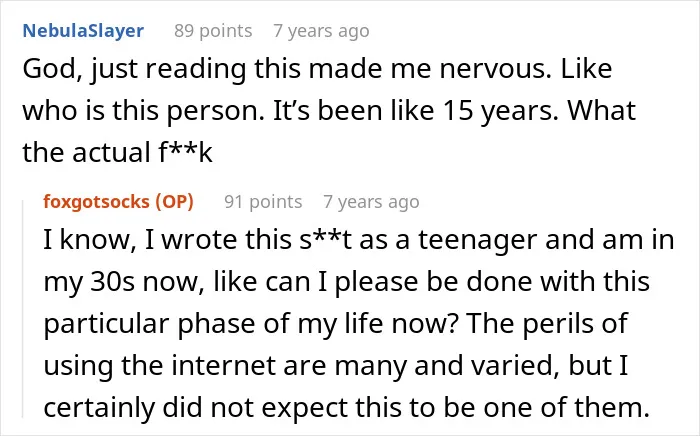Image resolution: width=700 pixels, height=436 pixels.
Task: Click the text 'my 30s now'
Action: click(121, 282)
